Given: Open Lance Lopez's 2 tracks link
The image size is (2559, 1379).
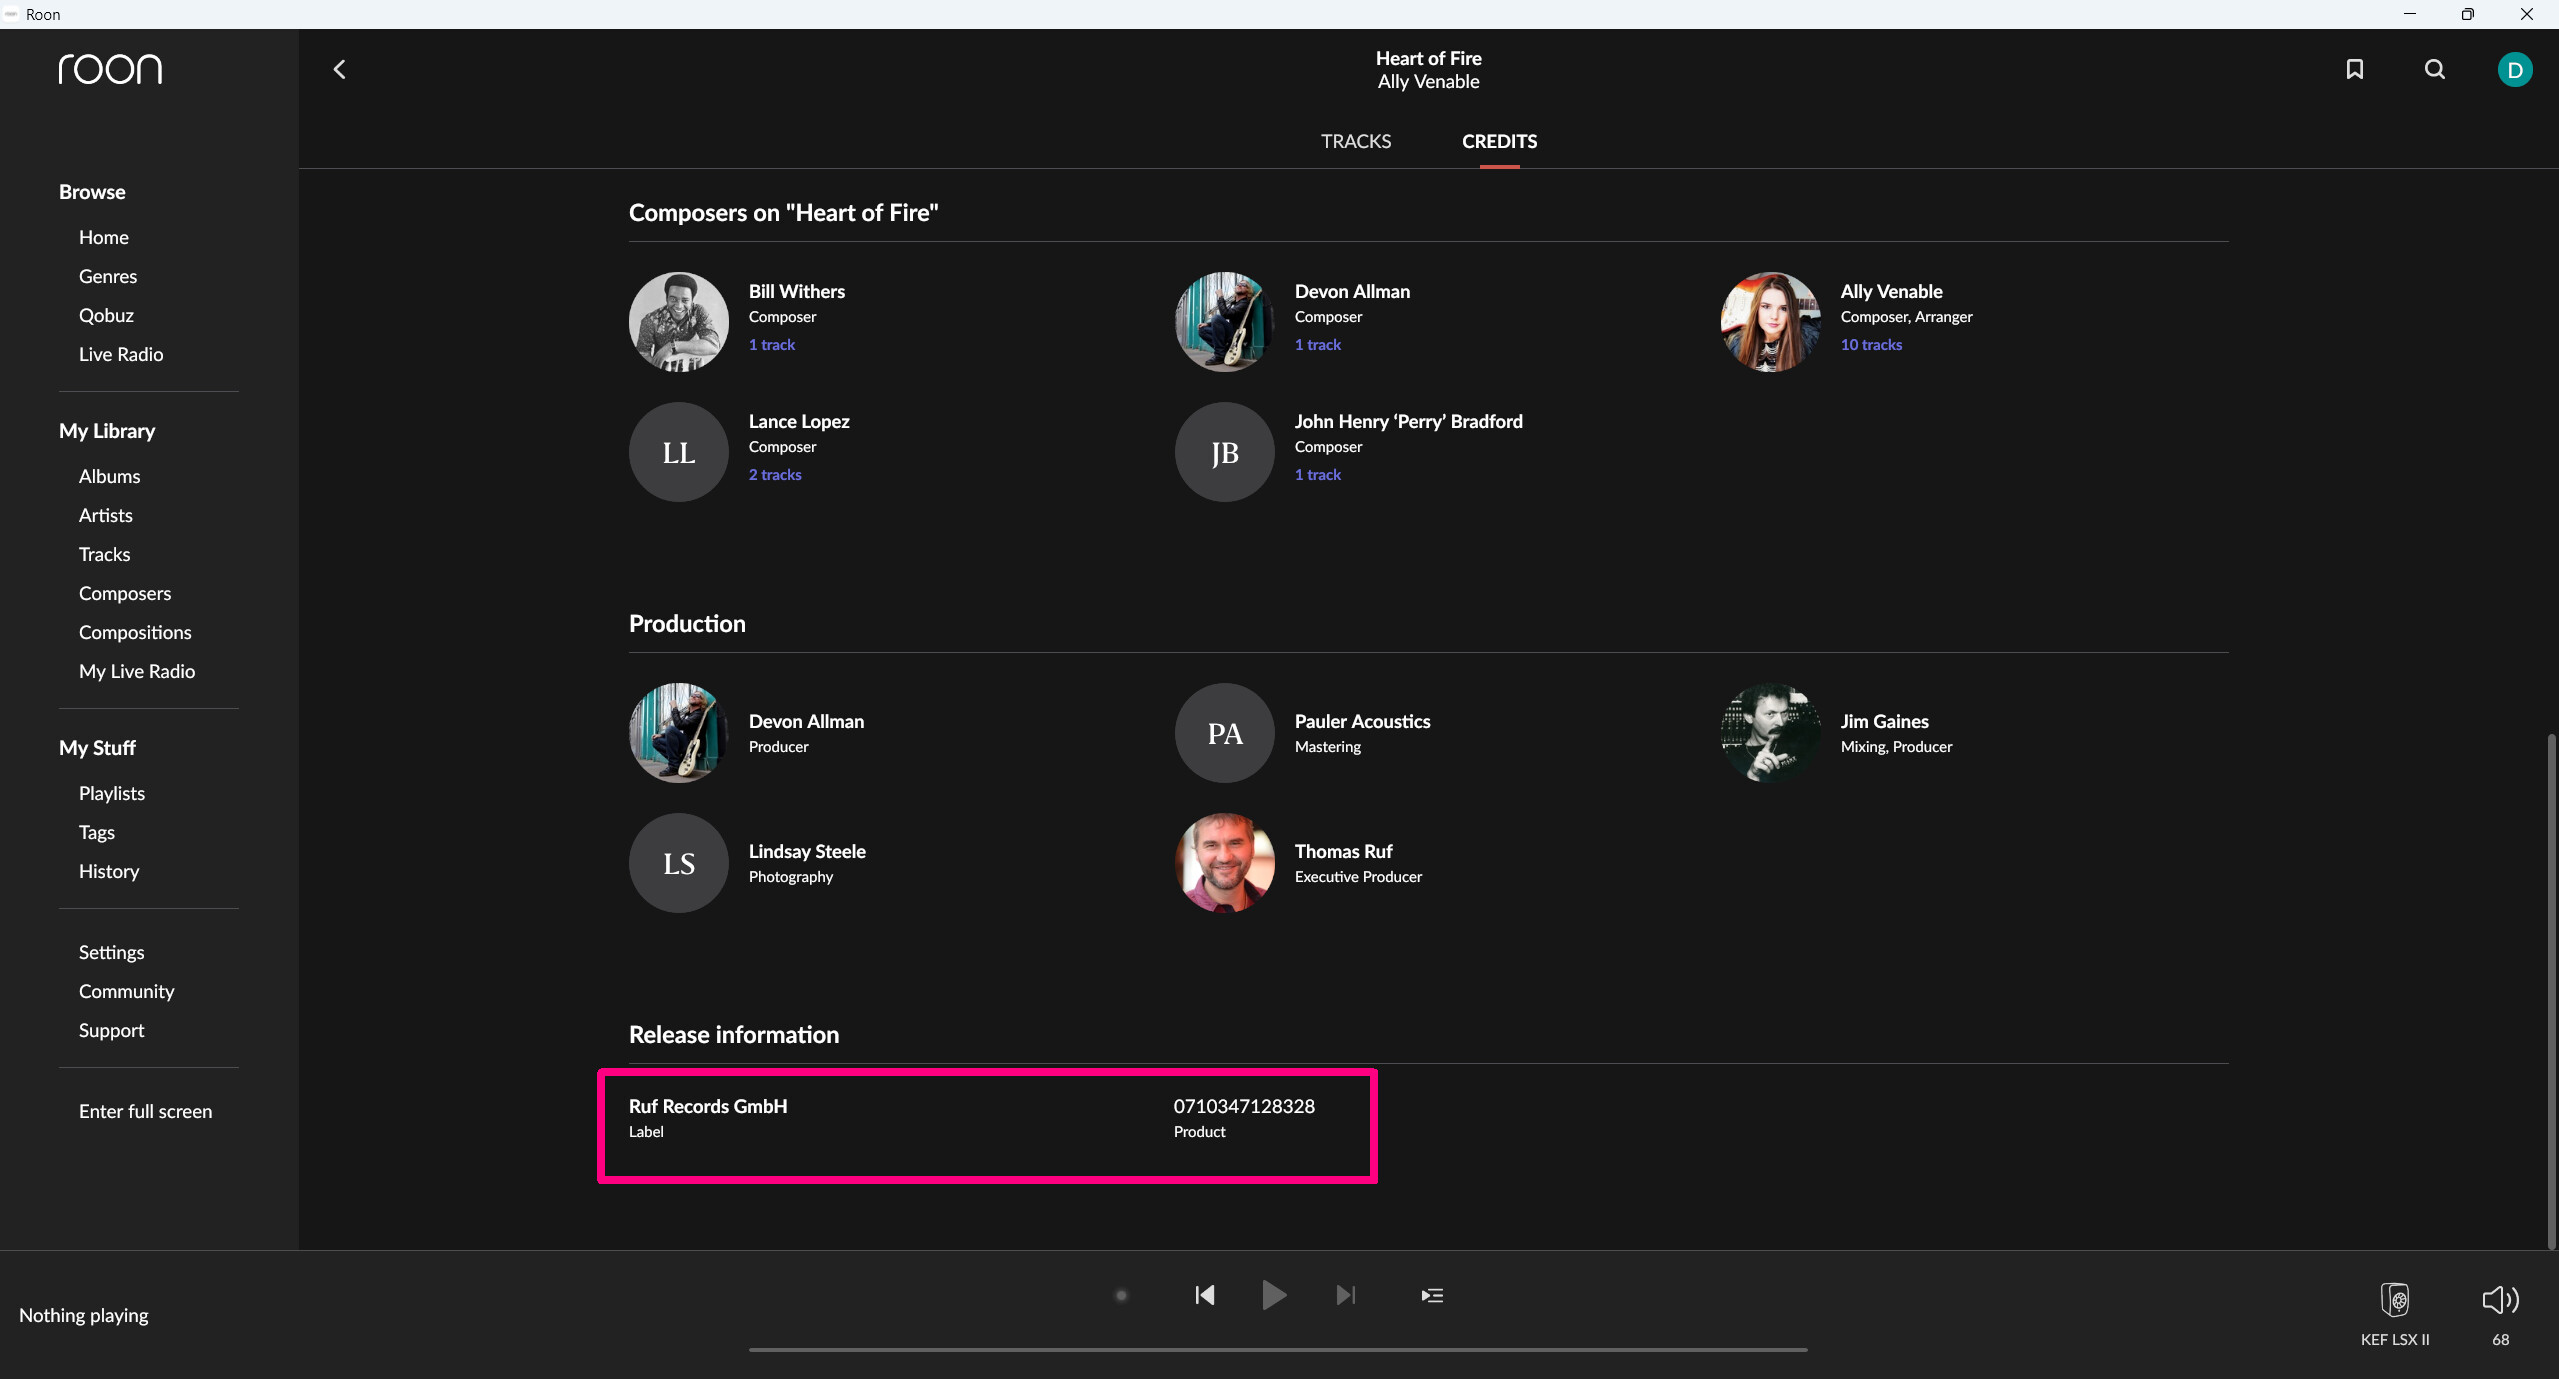Looking at the screenshot, I should [x=775, y=474].
